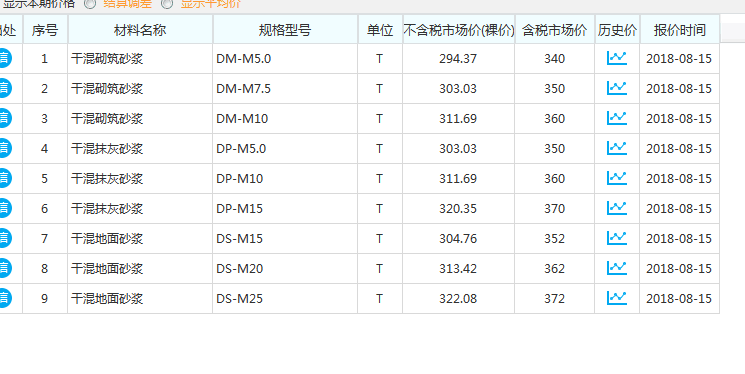The width and height of the screenshot is (745, 374).
Task: Click unit T in DP-M15 row
Action: click(x=380, y=208)
